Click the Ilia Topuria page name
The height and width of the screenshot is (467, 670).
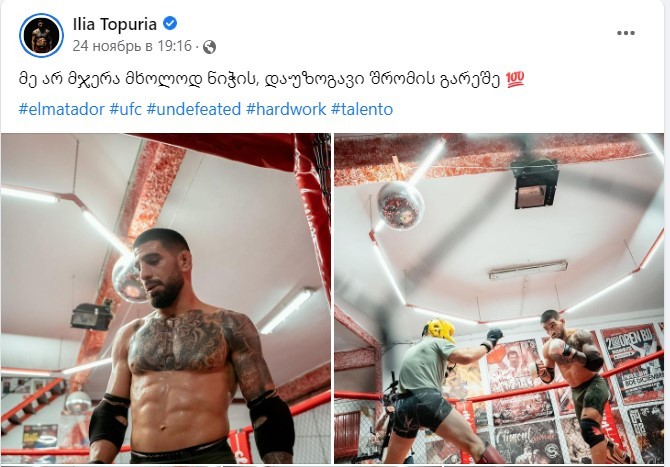coord(115,24)
